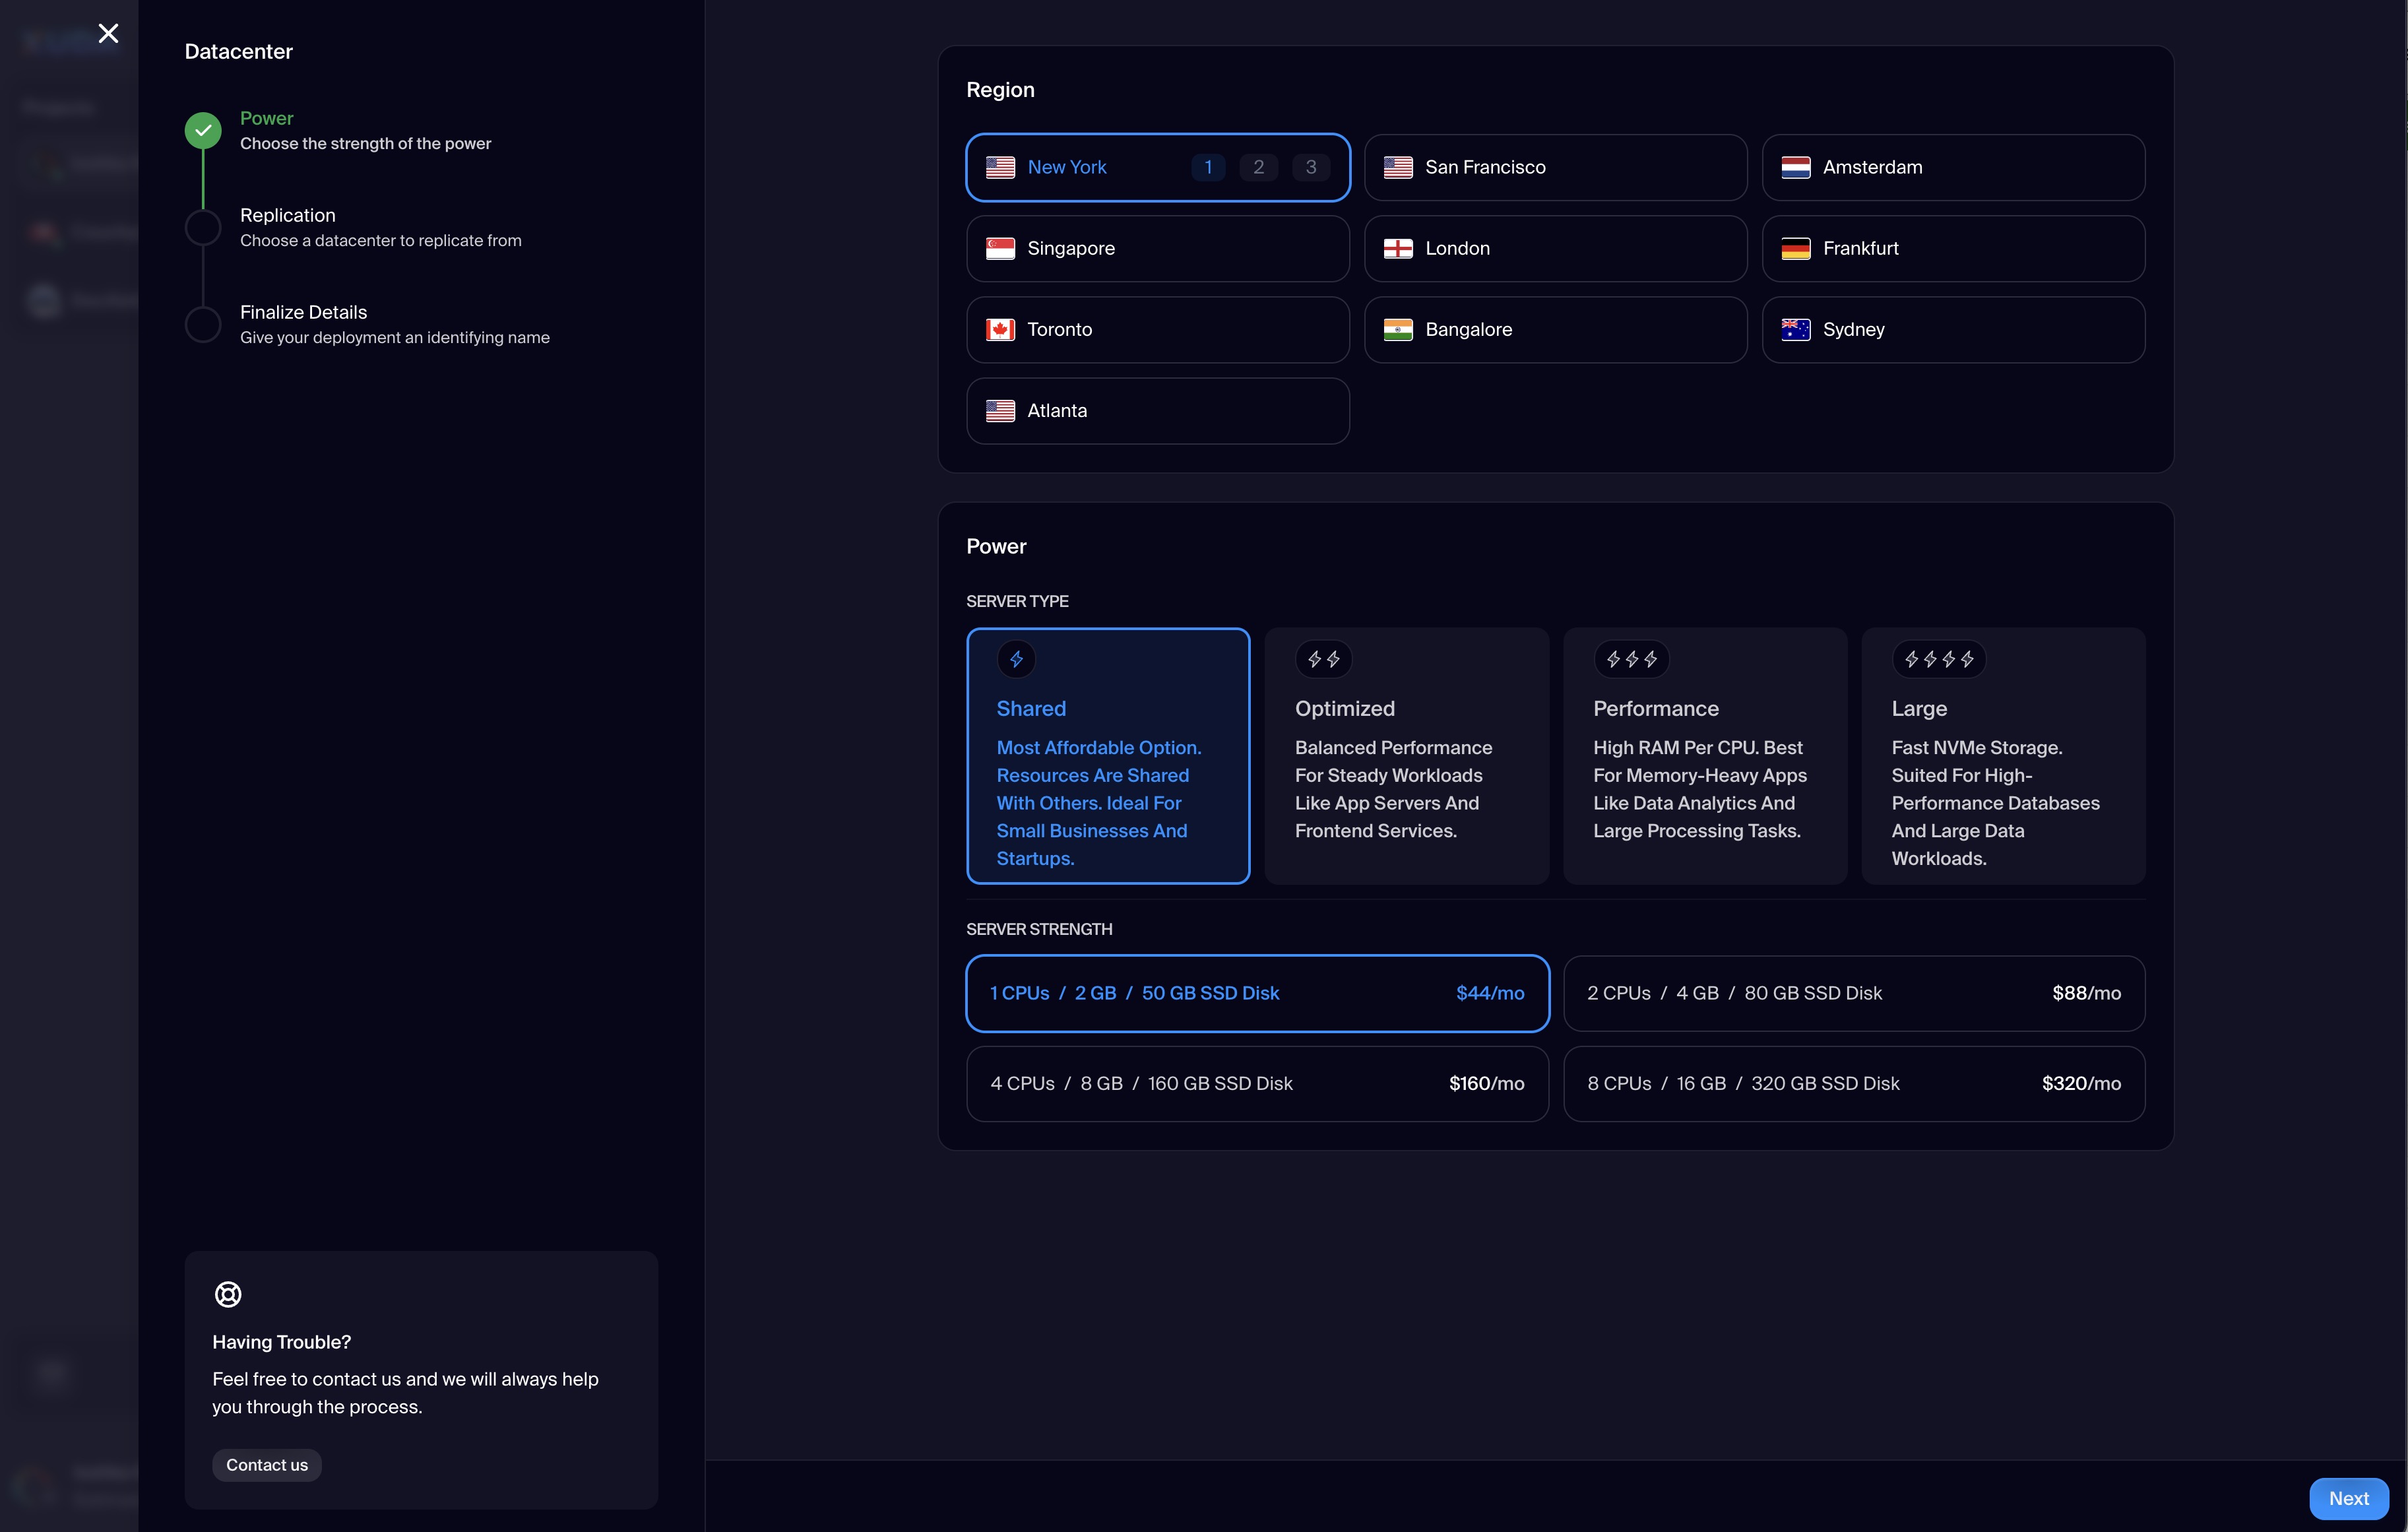Click the Canadian flag beside Toronto

point(1000,330)
